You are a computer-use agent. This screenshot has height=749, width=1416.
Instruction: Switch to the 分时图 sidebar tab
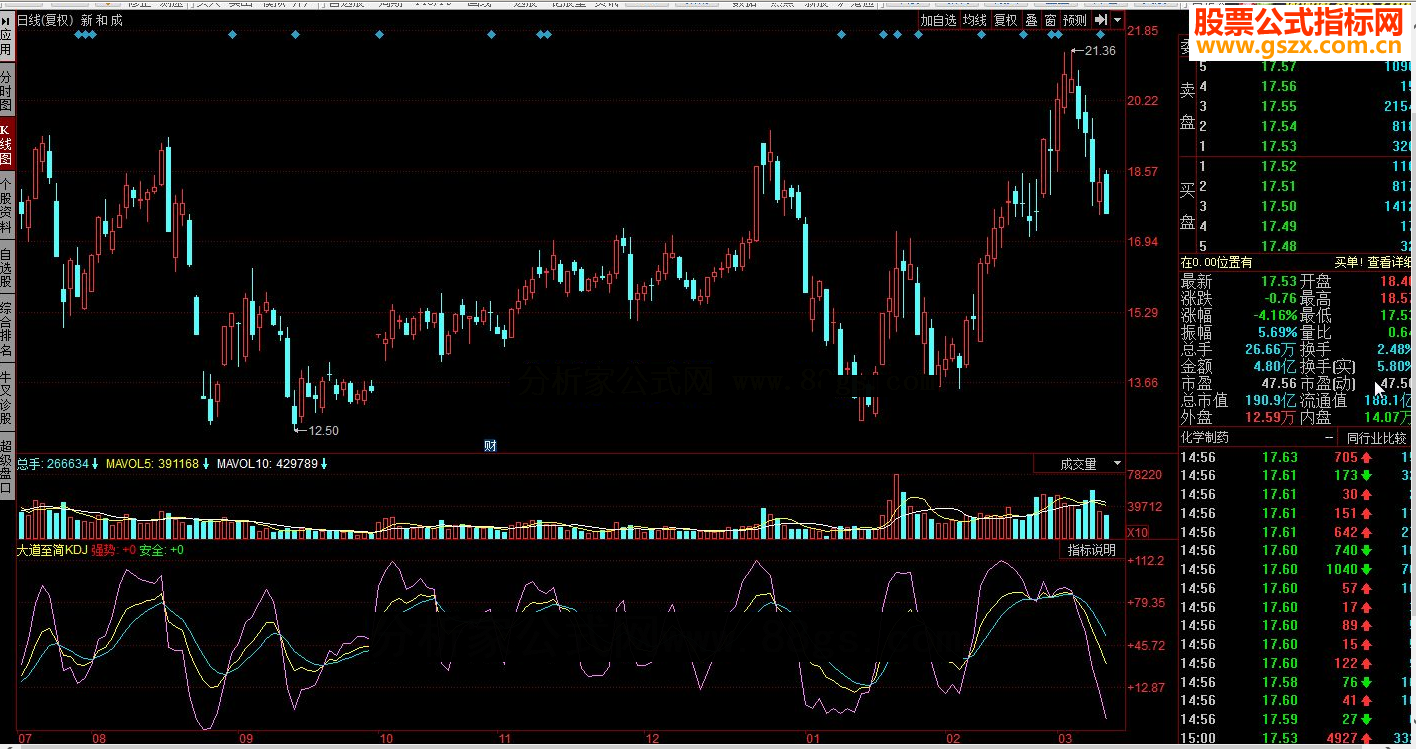[x=6, y=89]
